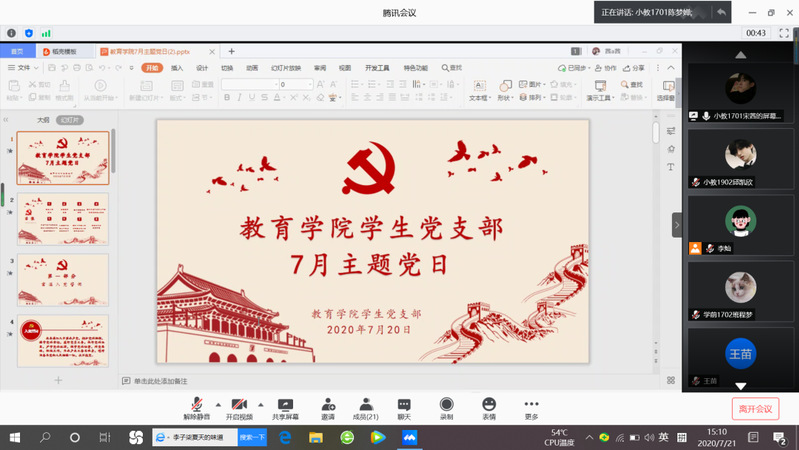Click the 单击此处添加备注 notes field
Screen dimensions: 799x450
pos(160,381)
